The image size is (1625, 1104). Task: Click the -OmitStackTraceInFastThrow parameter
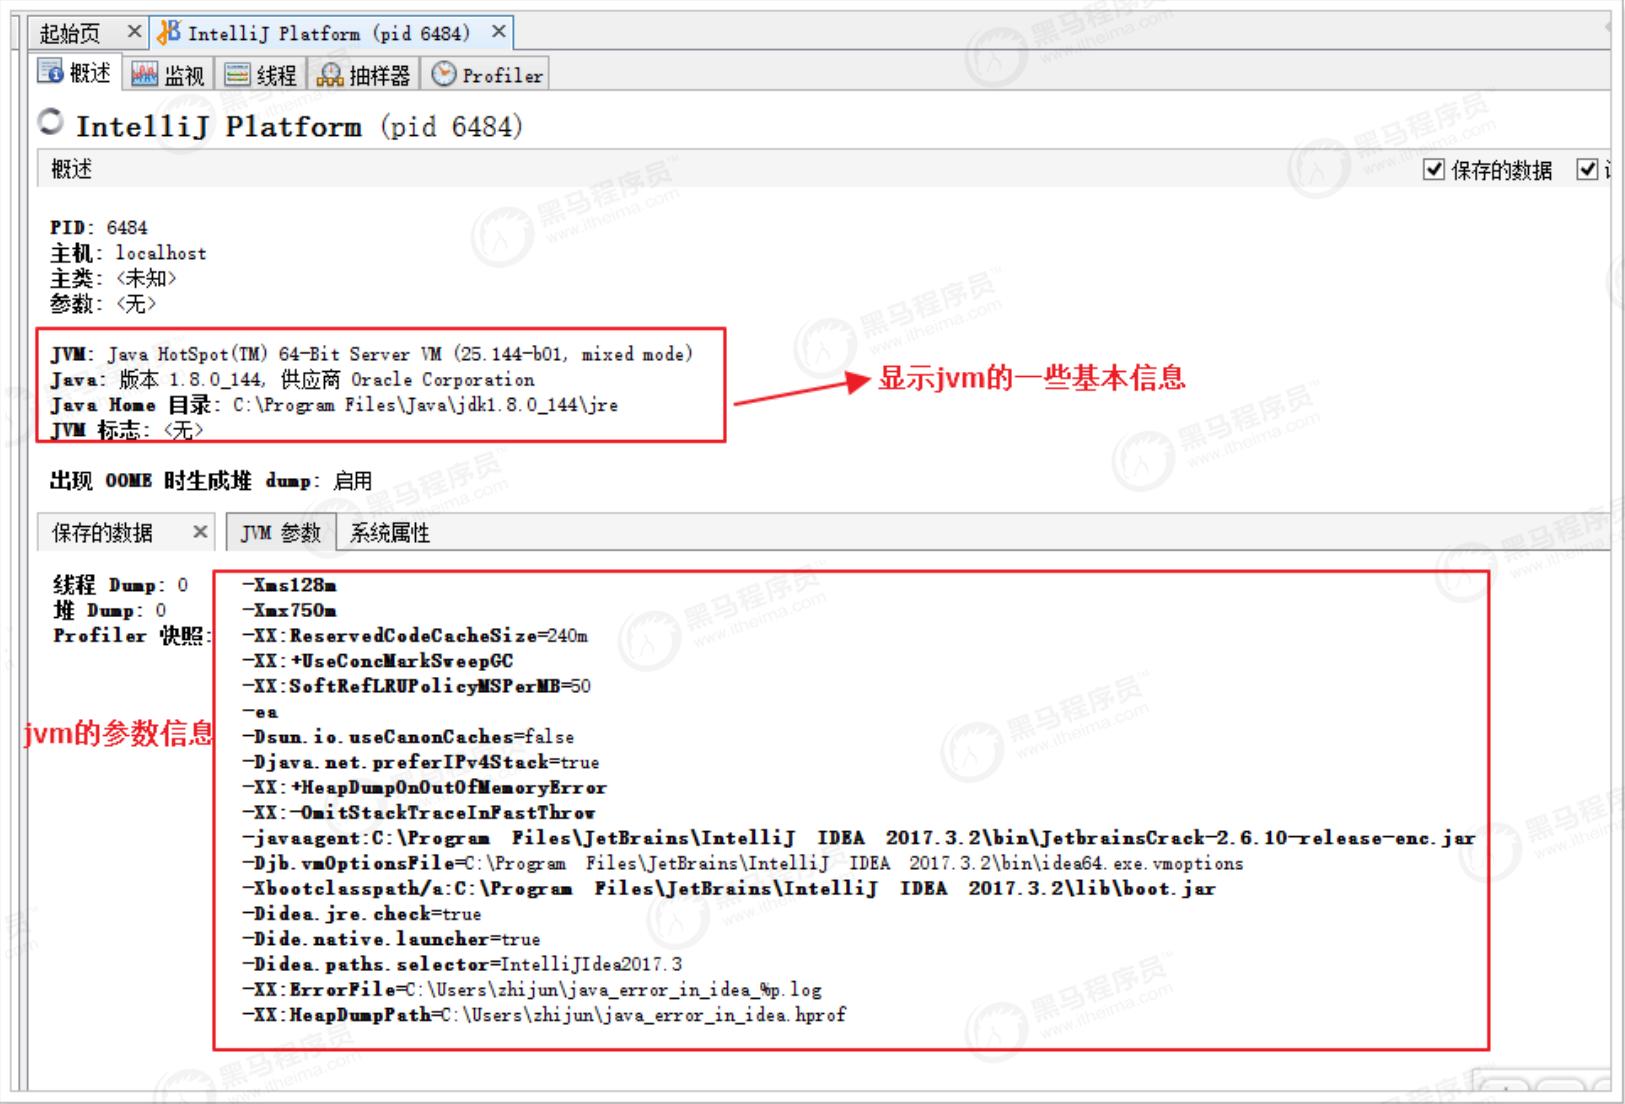419,813
